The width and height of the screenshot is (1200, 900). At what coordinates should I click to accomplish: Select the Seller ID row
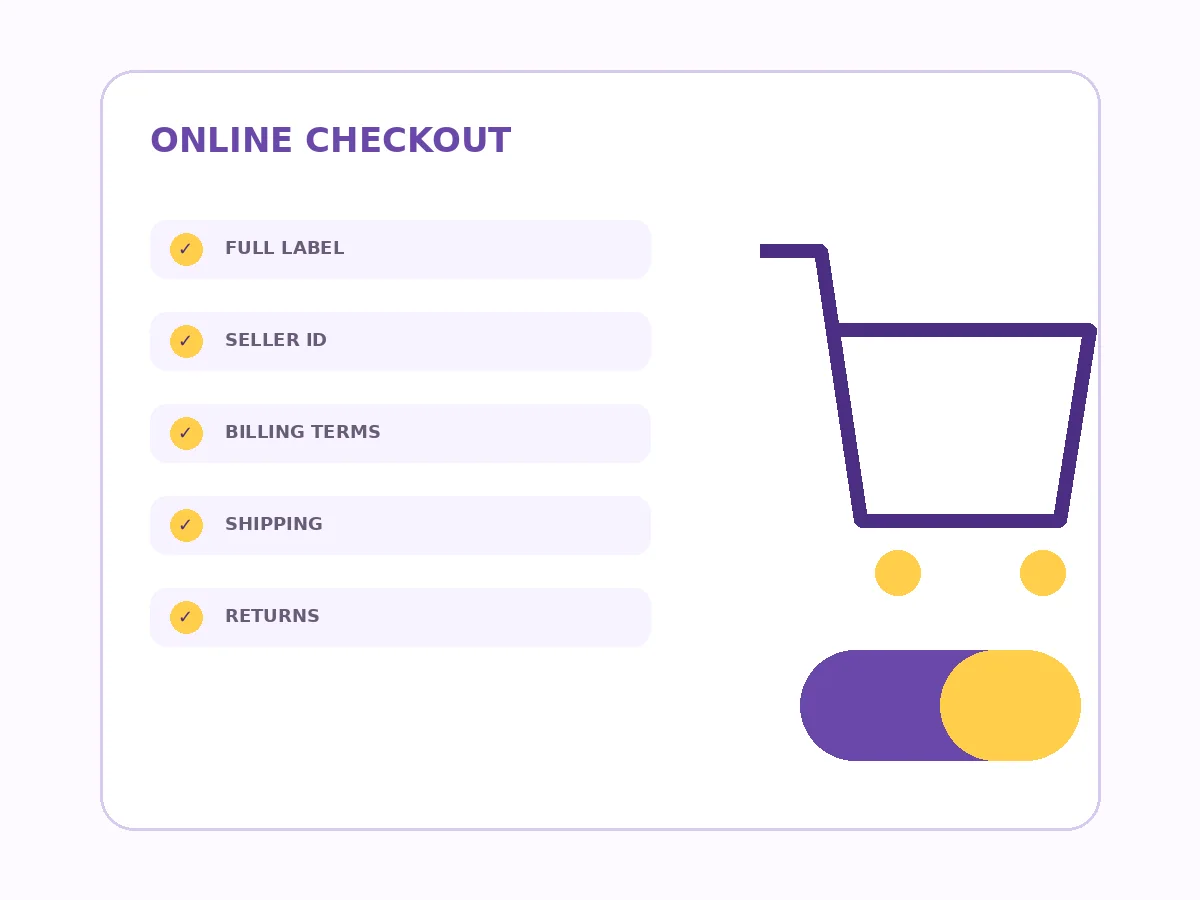pos(400,341)
